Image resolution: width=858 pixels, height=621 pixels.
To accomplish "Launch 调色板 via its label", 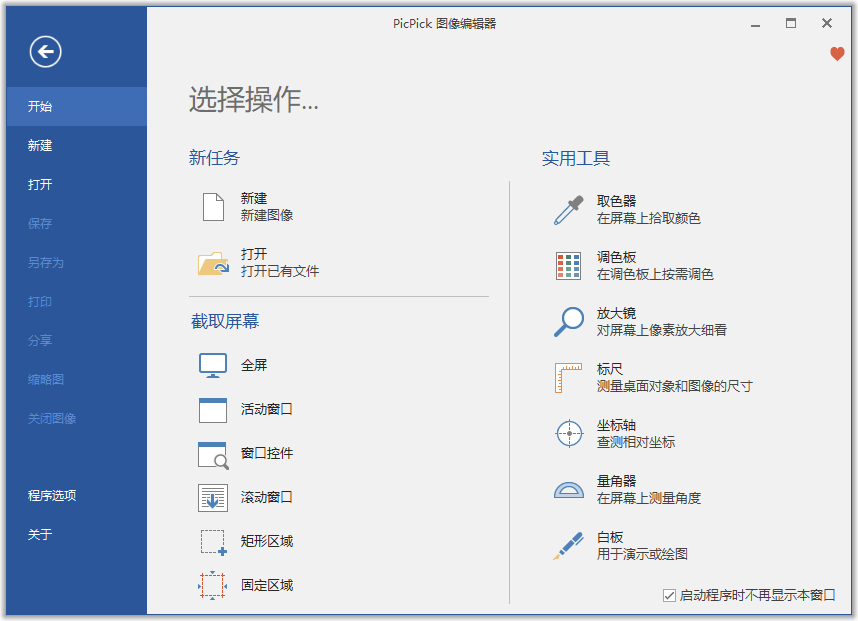I will 617,257.
